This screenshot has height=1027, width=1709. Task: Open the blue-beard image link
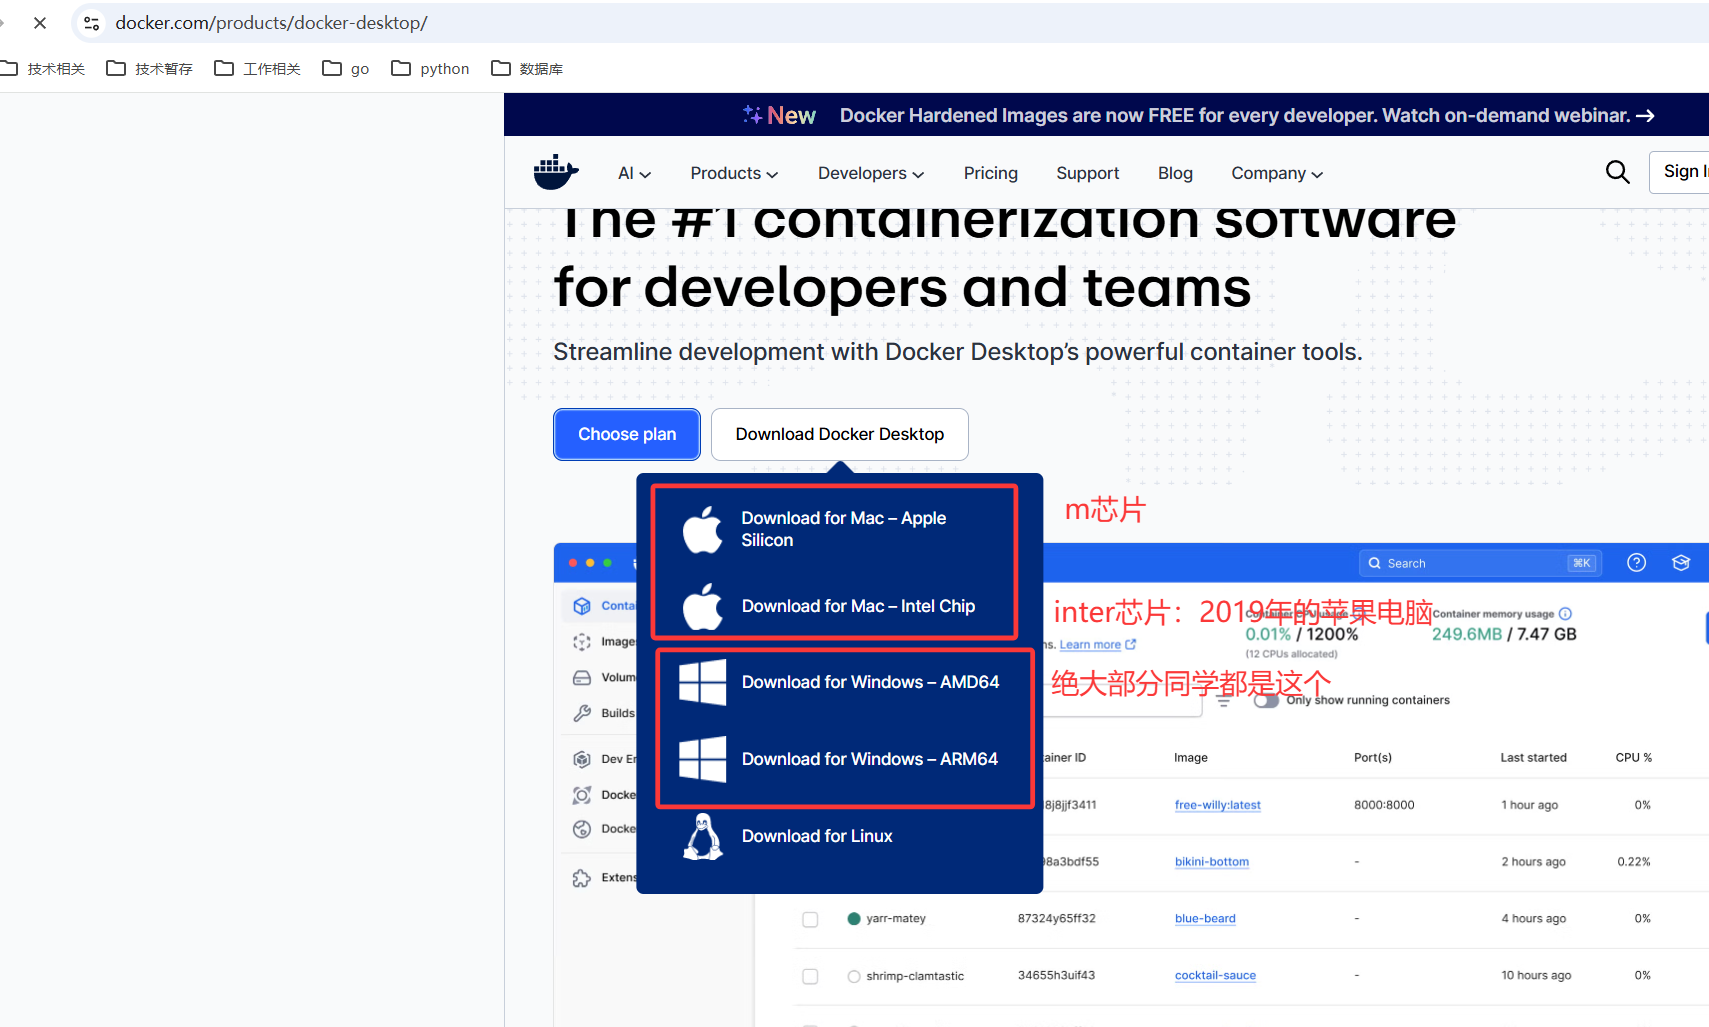click(x=1205, y=919)
